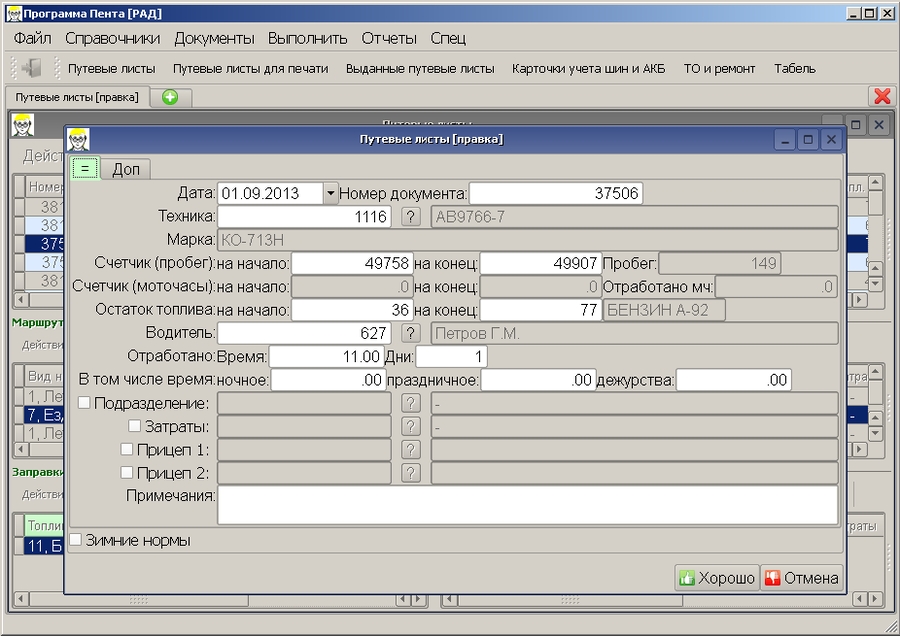
Task: Click the Примечания text field
Action: click(x=527, y=505)
